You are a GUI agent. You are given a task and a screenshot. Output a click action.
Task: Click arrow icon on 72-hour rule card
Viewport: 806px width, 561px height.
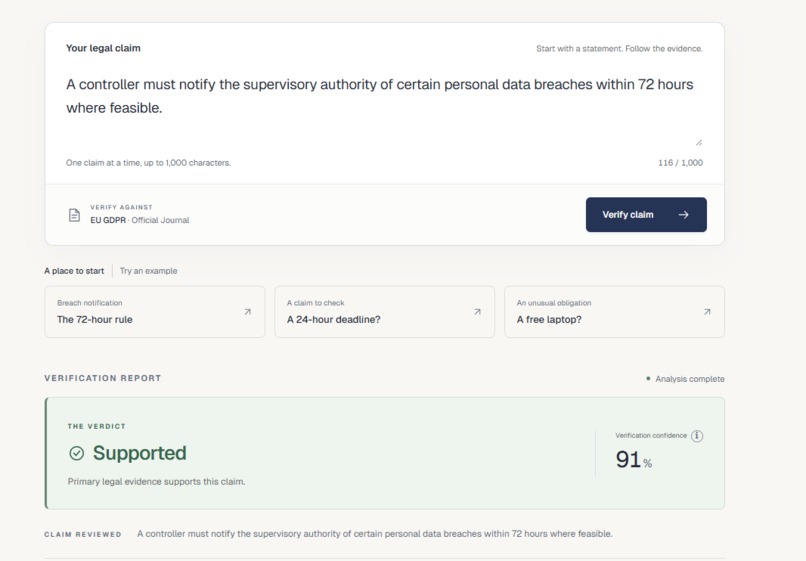(248, 312)
